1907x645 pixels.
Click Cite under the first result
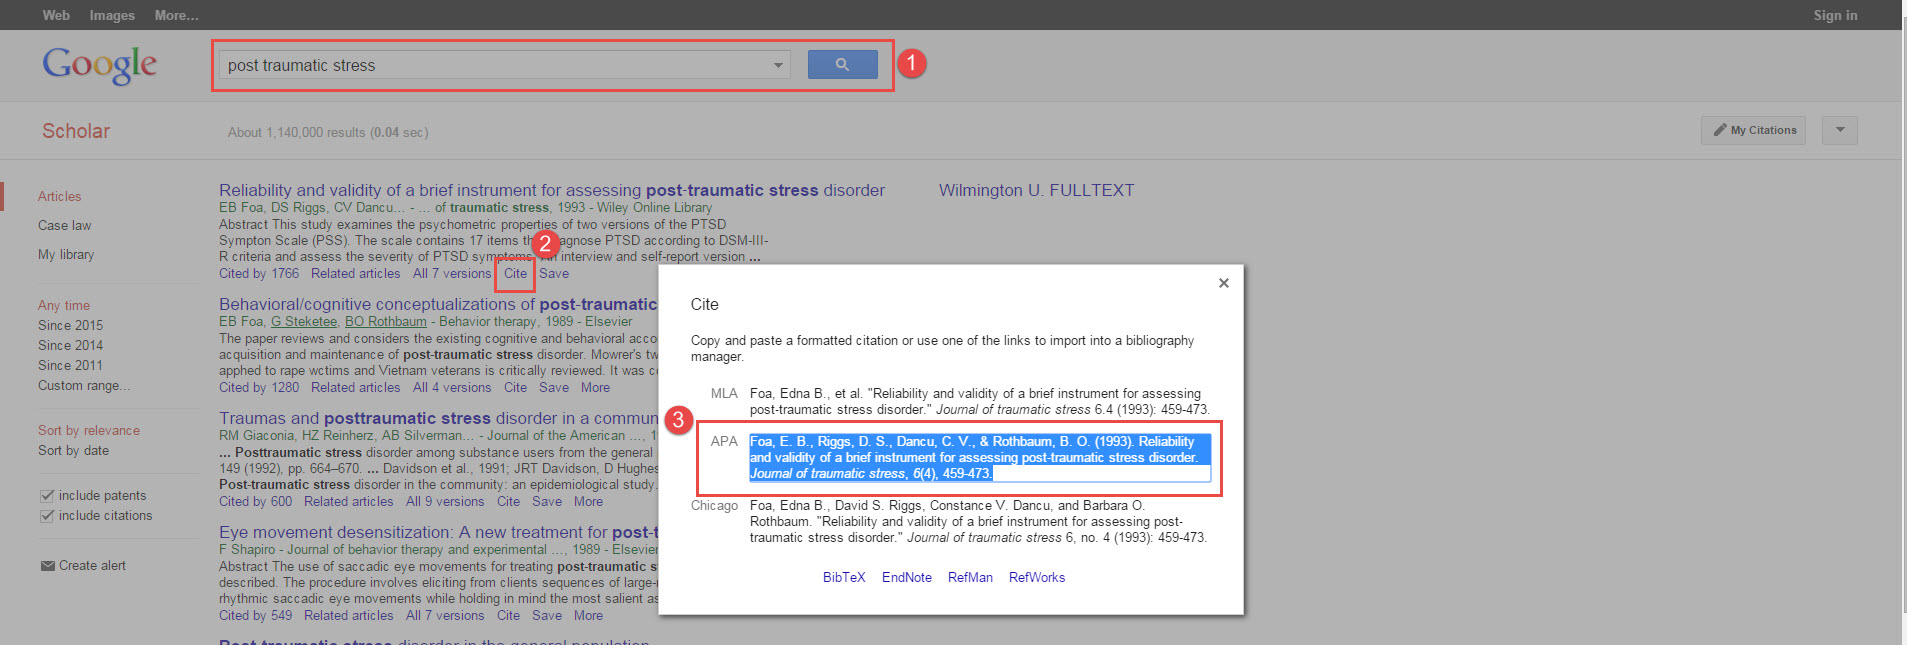pyautogui.click(x=515, y=273)
